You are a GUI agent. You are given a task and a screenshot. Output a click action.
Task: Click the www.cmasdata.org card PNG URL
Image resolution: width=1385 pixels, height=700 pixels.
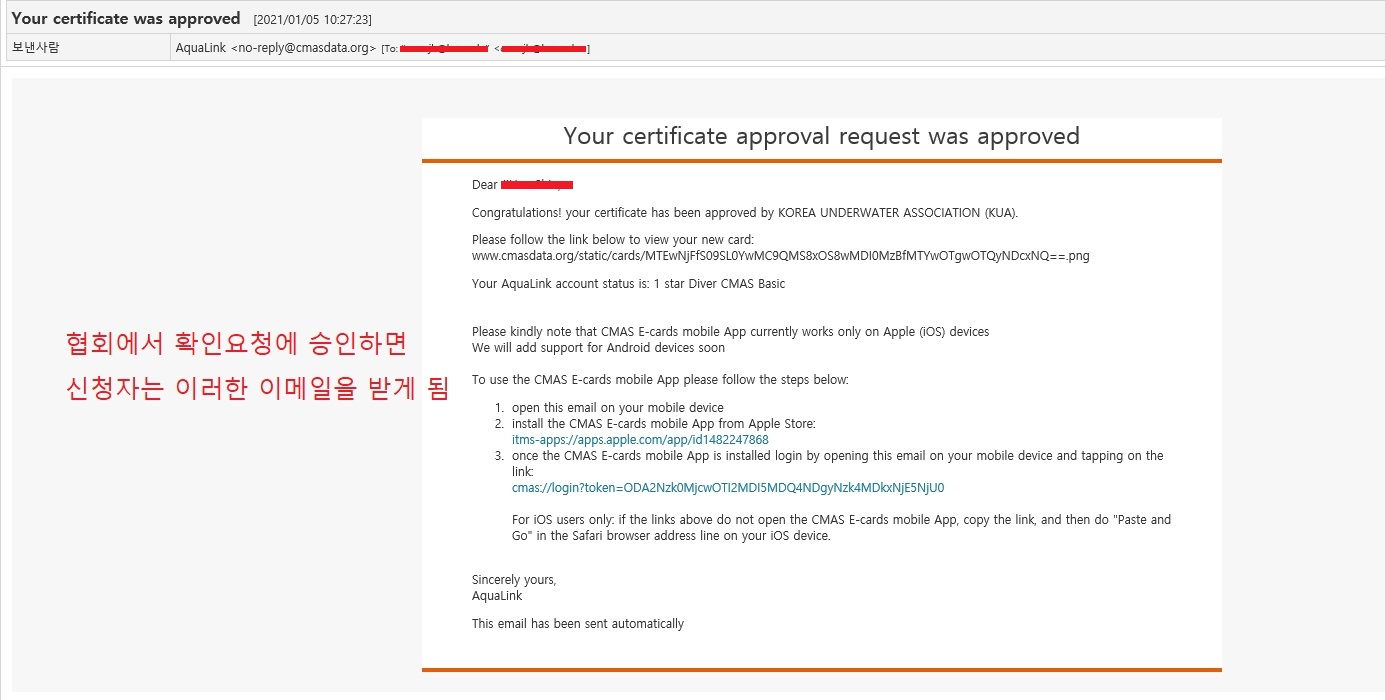point(781,256)
